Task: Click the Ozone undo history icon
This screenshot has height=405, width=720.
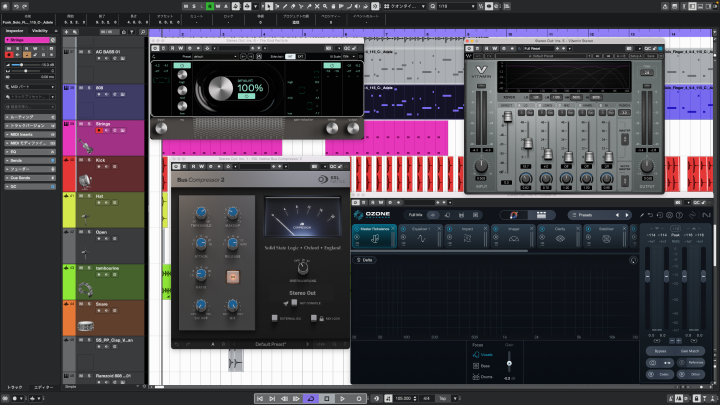Action: (x=660, y=215)
